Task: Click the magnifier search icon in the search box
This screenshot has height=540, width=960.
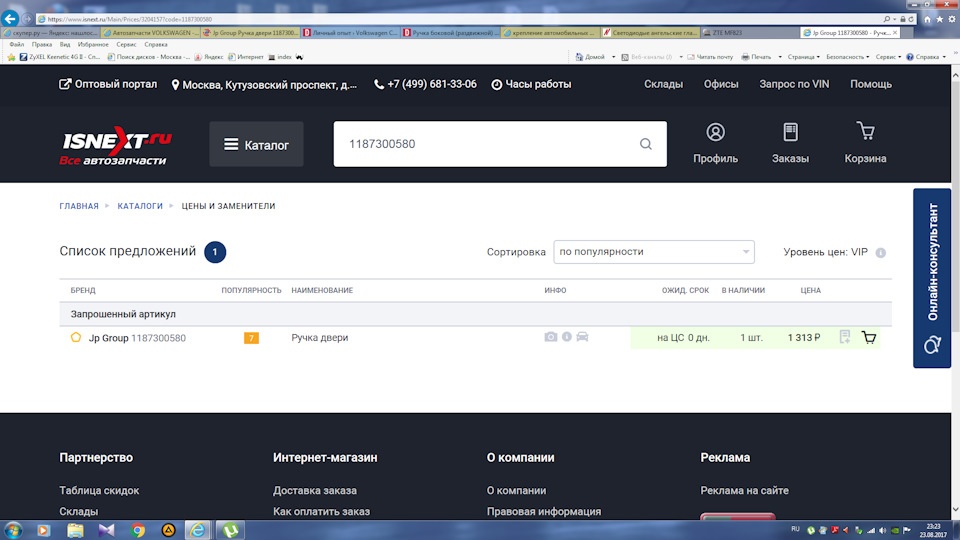Action: [646, 144]
